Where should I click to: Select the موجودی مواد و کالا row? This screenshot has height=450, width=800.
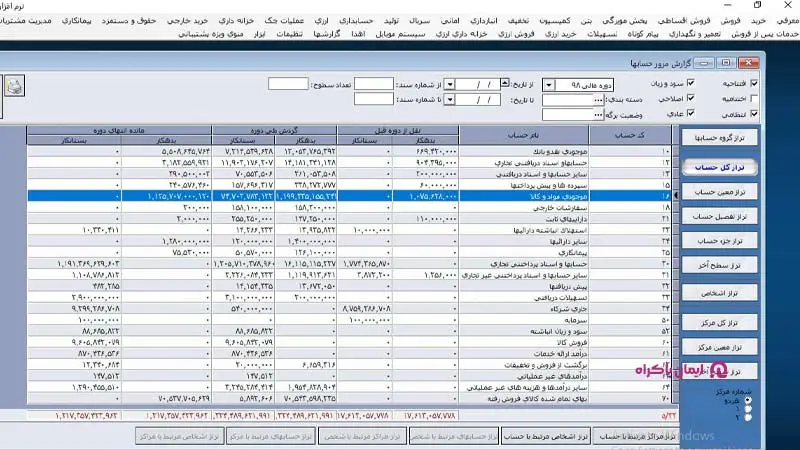pyautogui.click(x=349, y=196)
